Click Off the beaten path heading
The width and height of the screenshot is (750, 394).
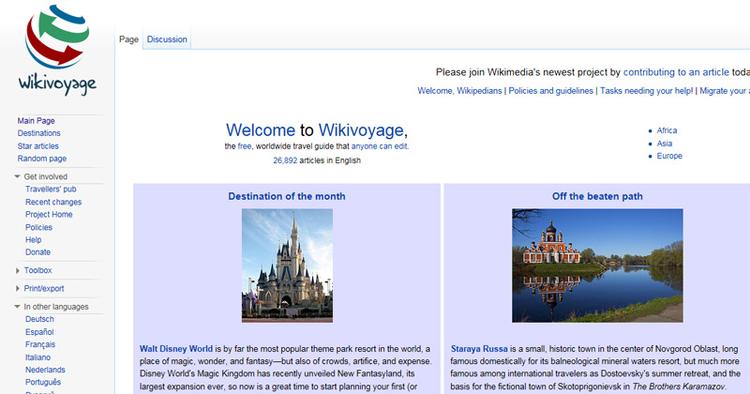(x=597, y=196)
